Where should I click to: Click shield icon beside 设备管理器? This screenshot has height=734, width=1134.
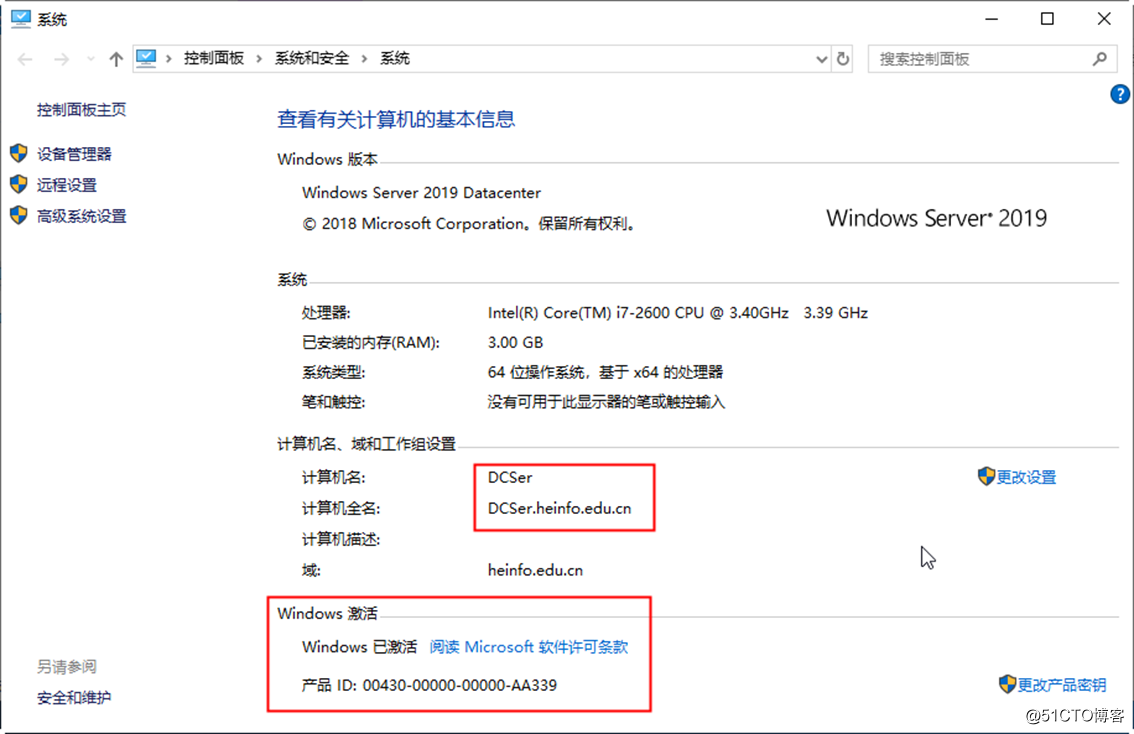pyautogui.click(x=19, y=153)
